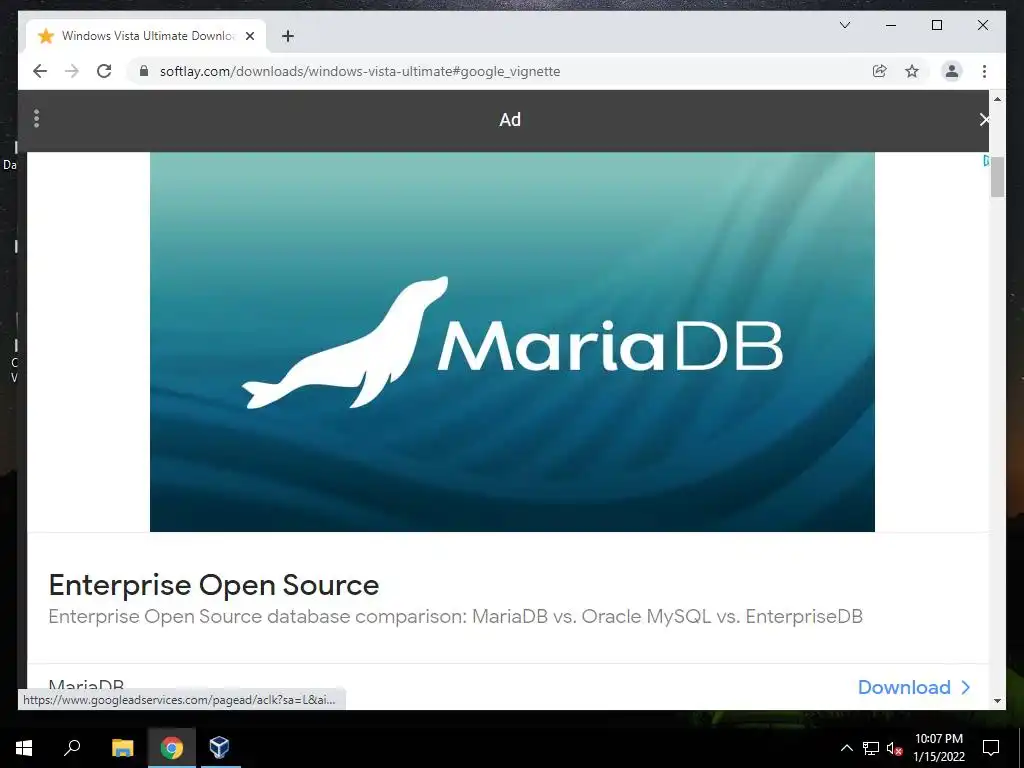Open a new browser tab

coord(288,36)
